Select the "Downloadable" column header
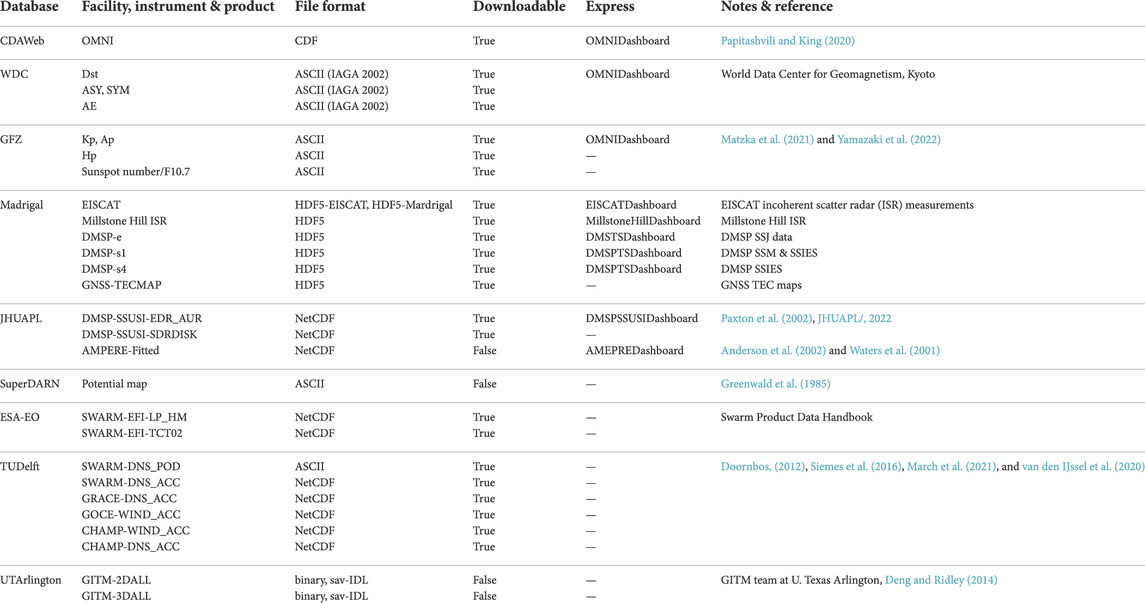This screenshot has height=603, width=1145. coord(519,7)
